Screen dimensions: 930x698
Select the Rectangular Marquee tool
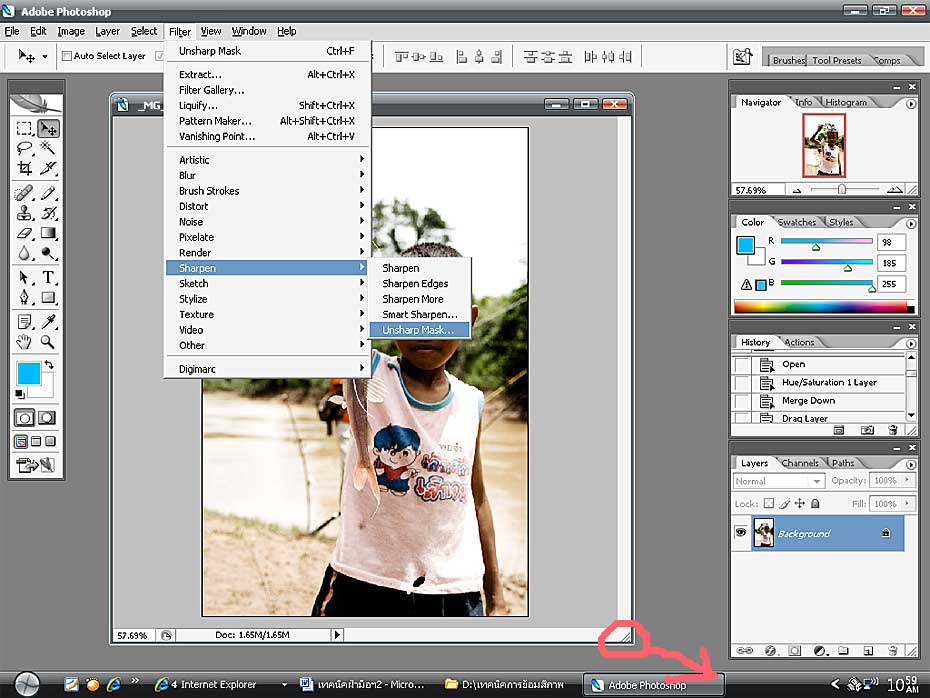click(24, 128)
